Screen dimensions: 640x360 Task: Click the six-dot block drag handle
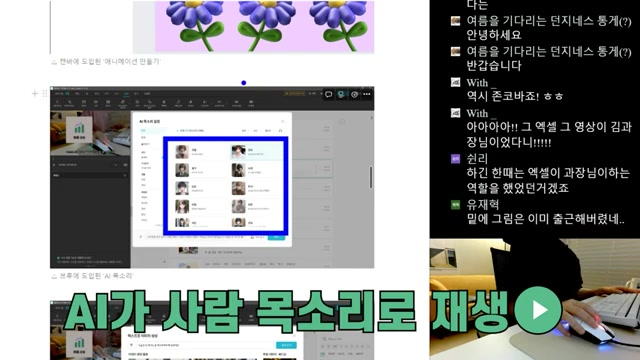point(44,94)
